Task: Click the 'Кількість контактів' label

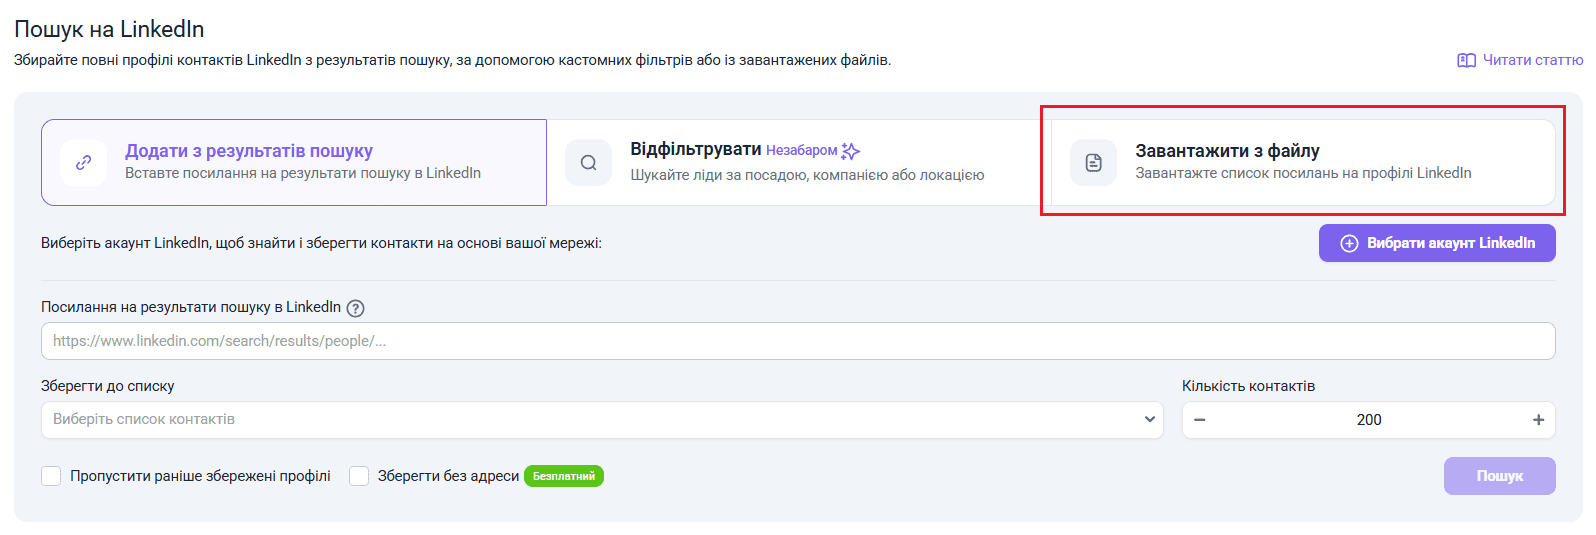Action: tap(1248, 386)
